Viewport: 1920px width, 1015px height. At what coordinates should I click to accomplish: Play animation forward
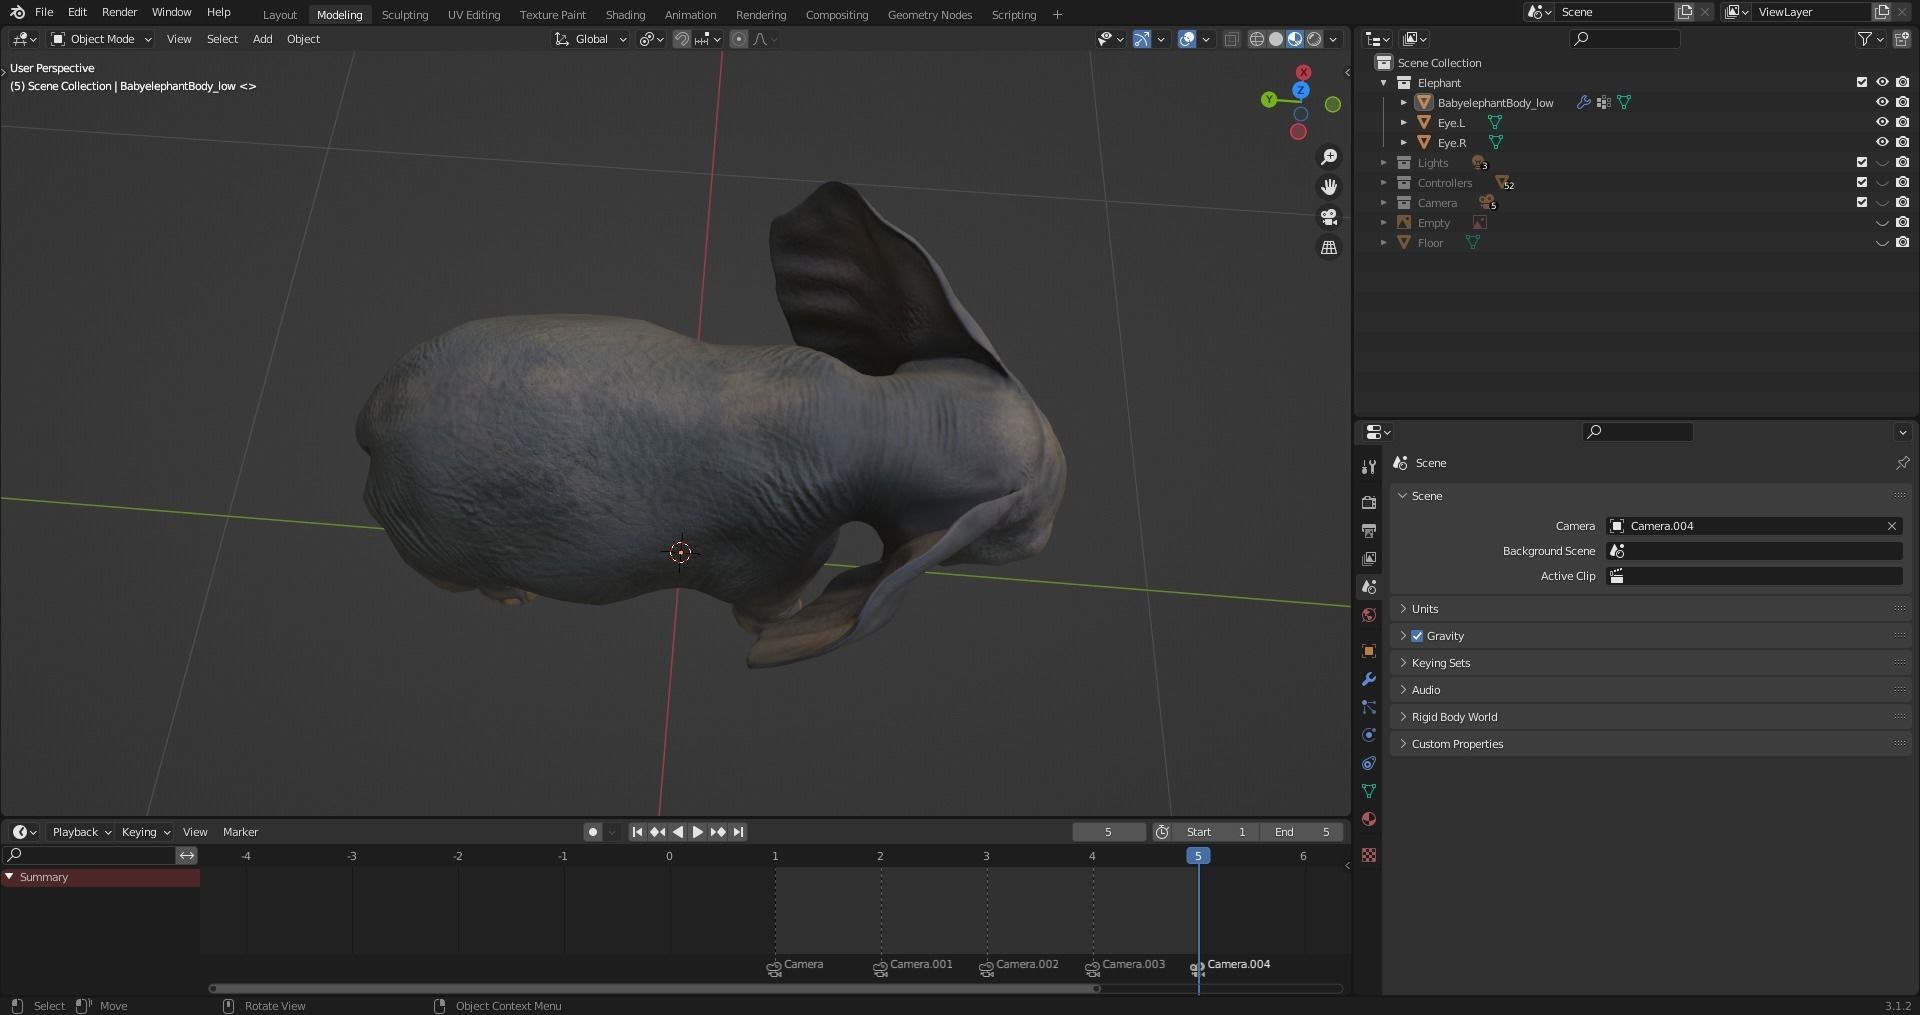pos(698,832)
